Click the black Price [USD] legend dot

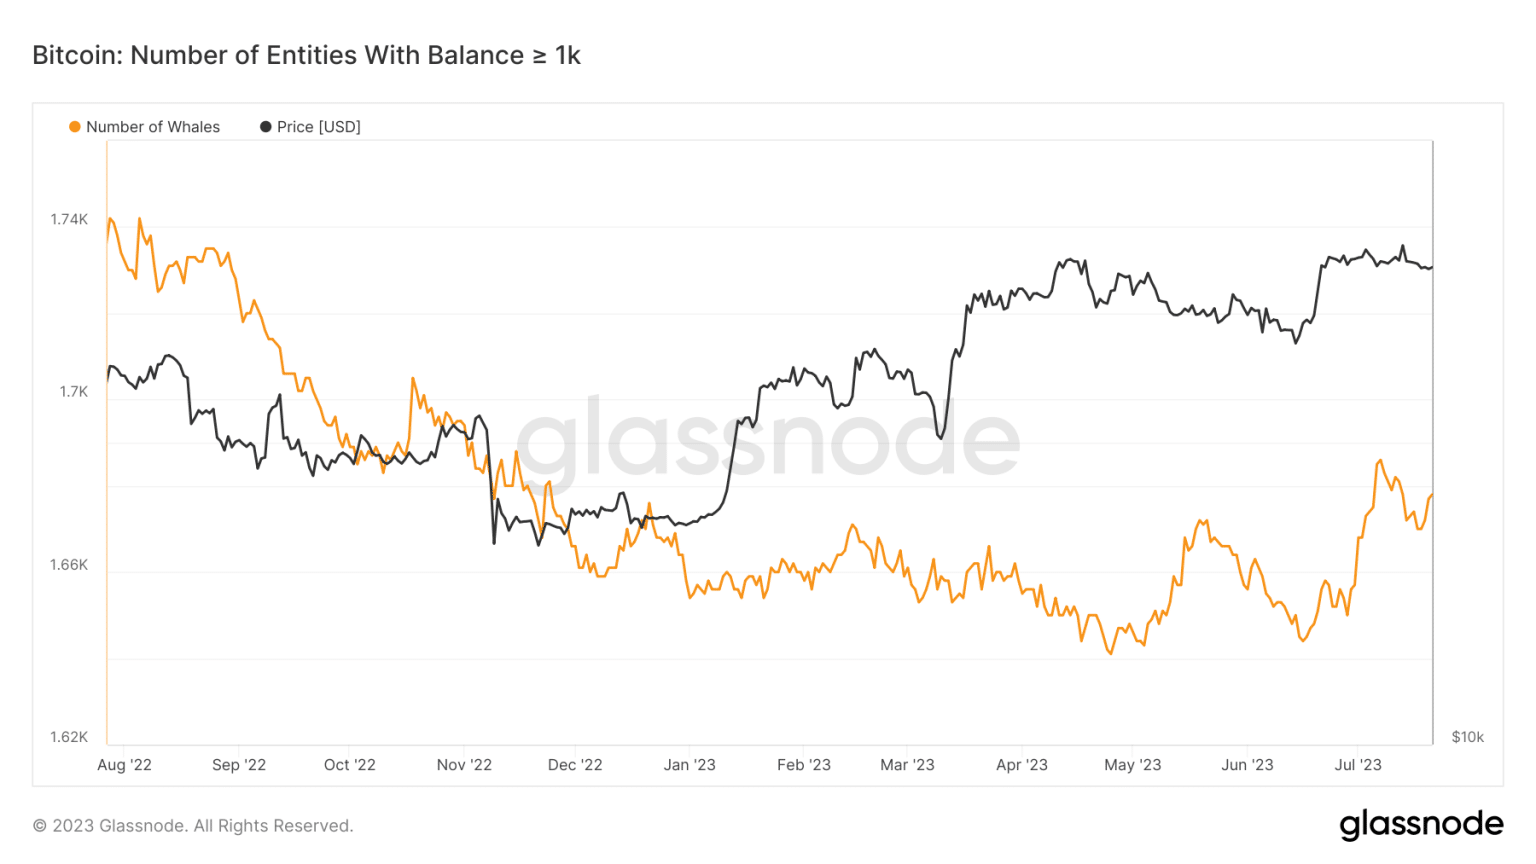coord(266,127)
